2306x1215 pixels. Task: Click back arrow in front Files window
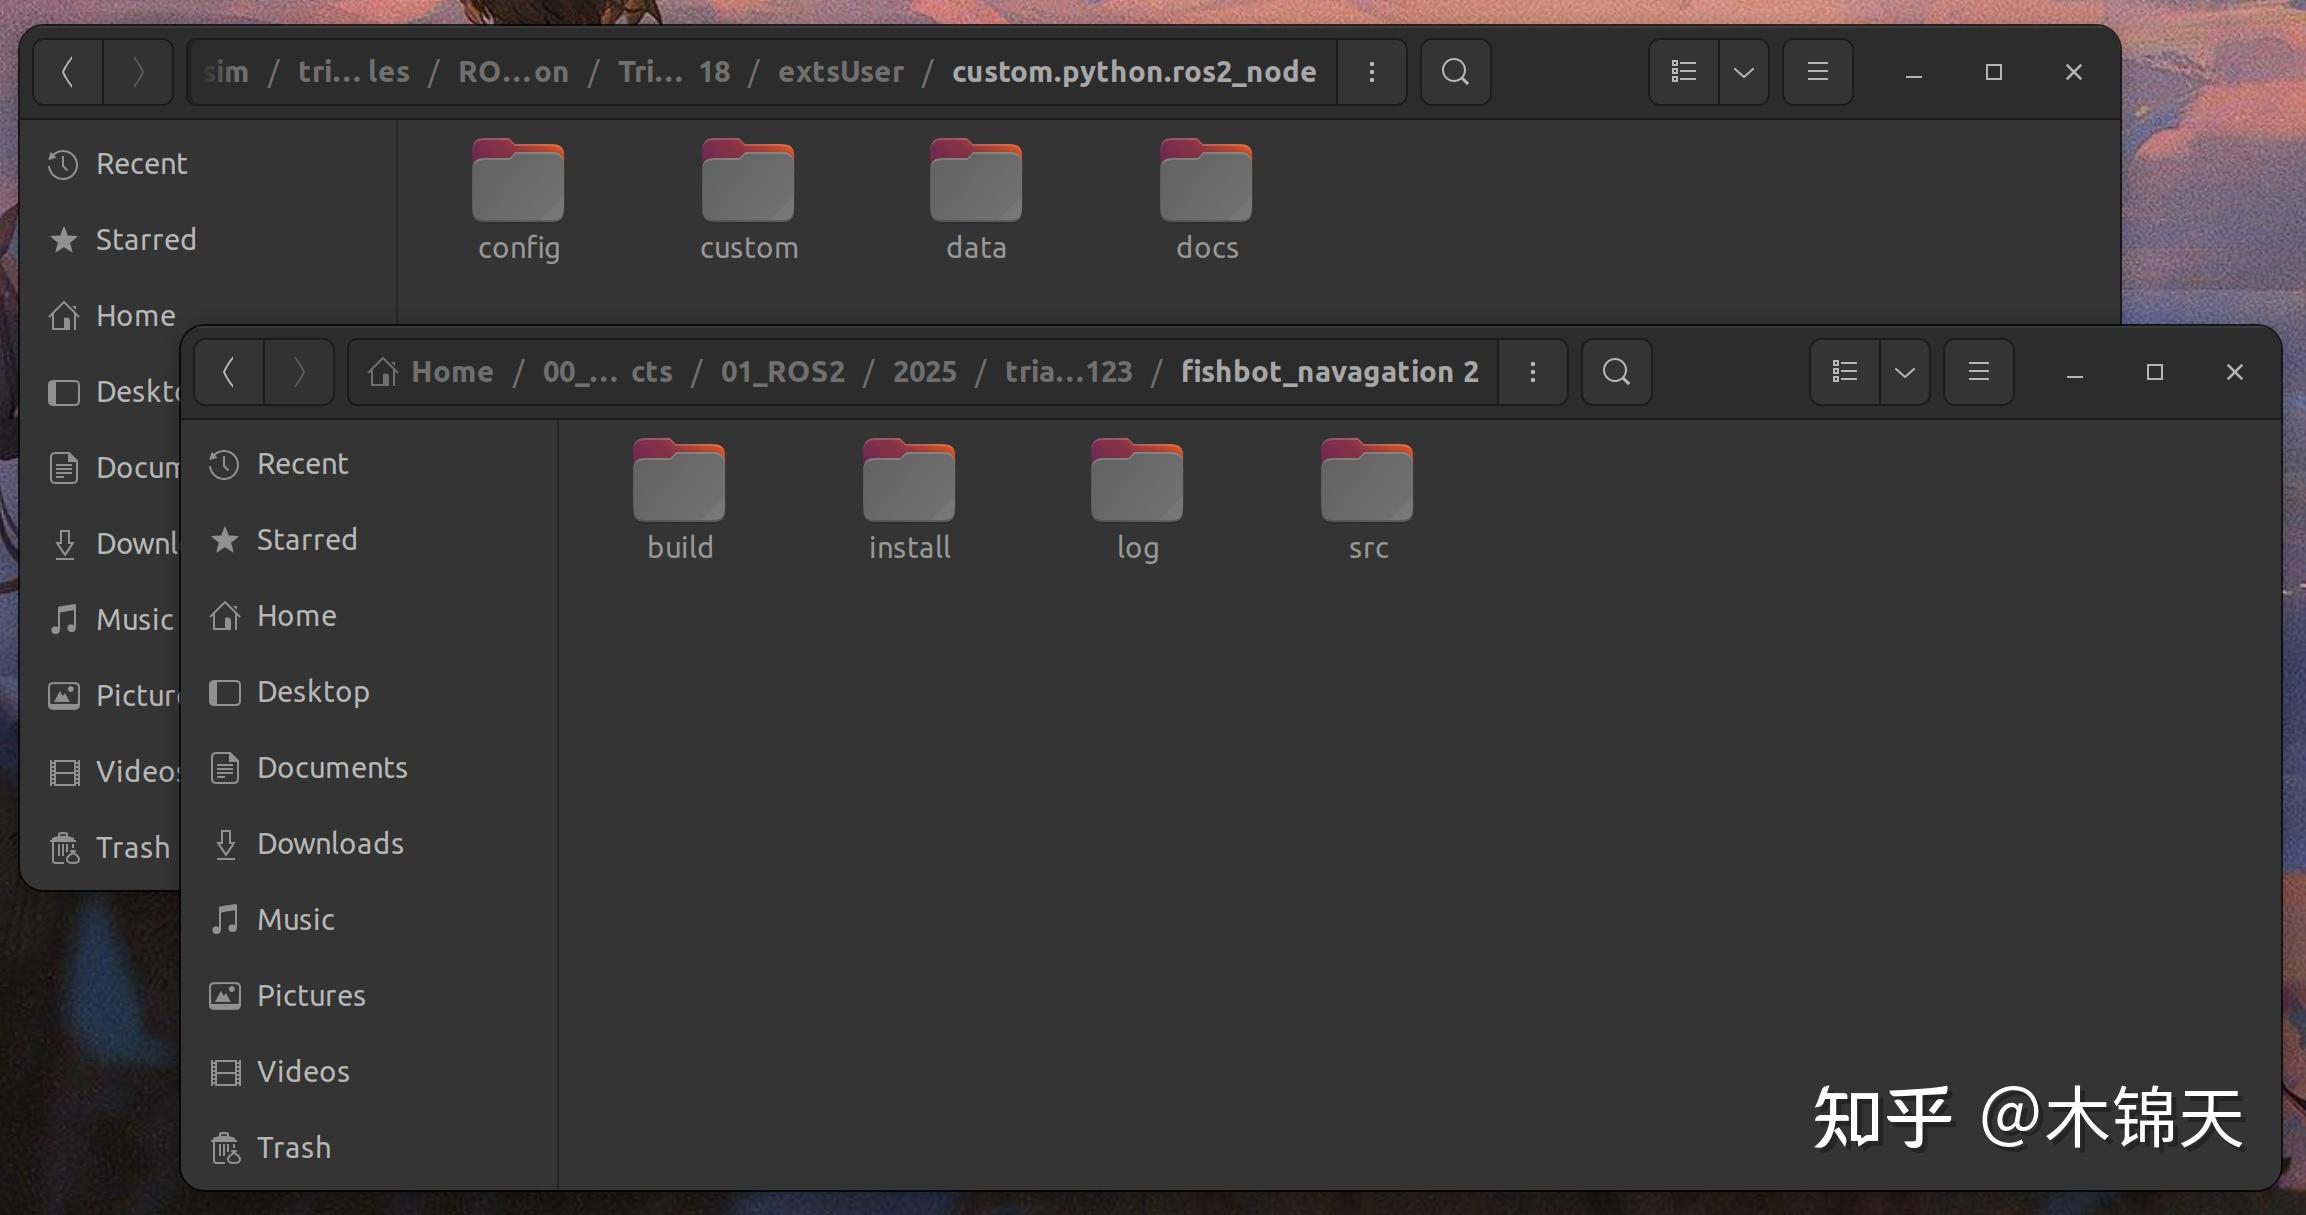[229, 372]
